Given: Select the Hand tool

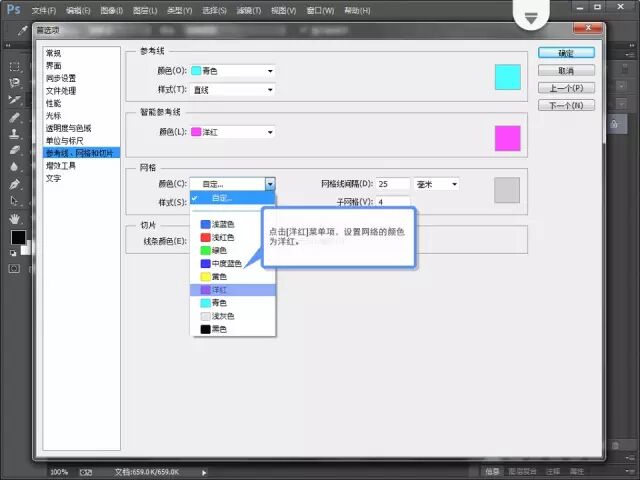Looking at the screenshot, I should (x=15, y=219).
